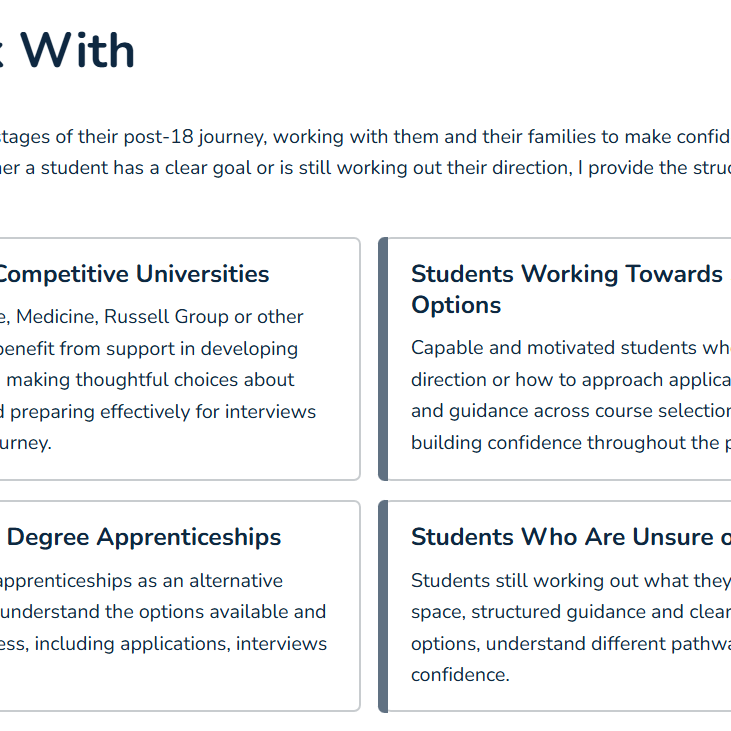
Task: Click the large "With" page heading
Action: click(78, 50)
